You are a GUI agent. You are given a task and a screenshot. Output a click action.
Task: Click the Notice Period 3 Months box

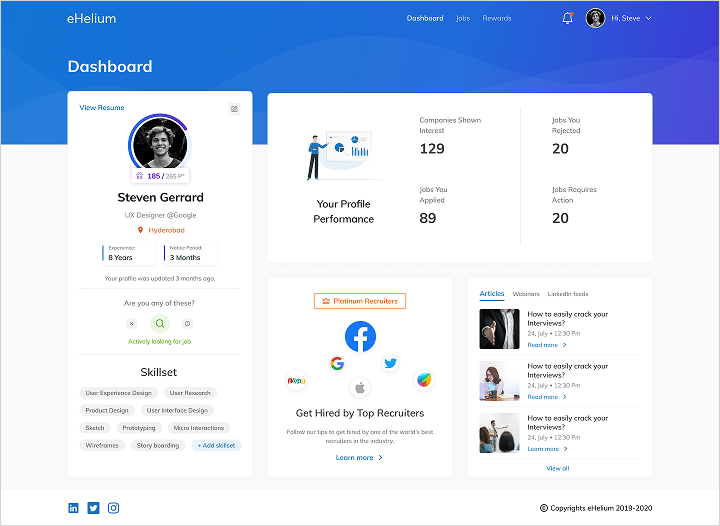190,253
